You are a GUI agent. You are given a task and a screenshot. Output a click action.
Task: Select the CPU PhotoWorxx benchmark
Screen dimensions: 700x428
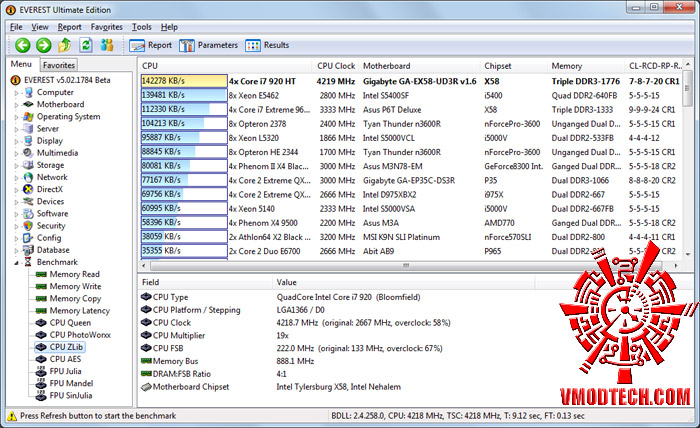click(x=80, y=335)
